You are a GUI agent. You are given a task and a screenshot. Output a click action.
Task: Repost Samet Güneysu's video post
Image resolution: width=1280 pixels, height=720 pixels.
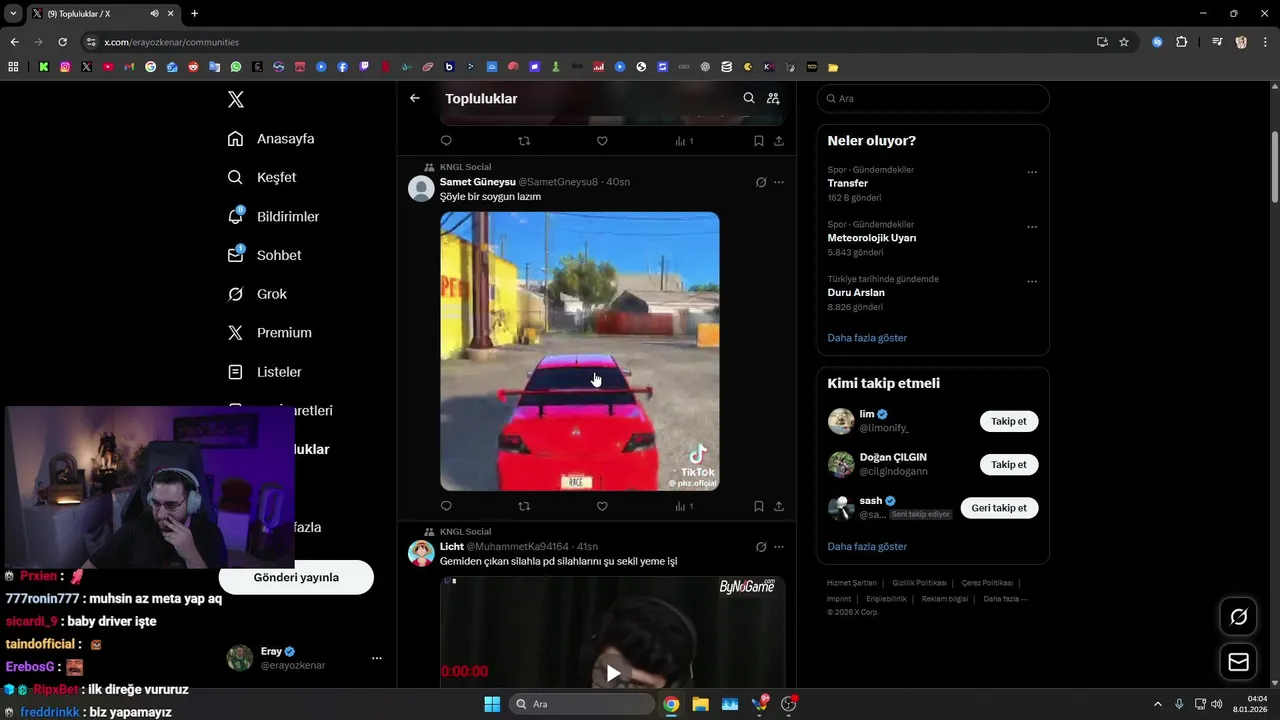(x=524, y=506)
